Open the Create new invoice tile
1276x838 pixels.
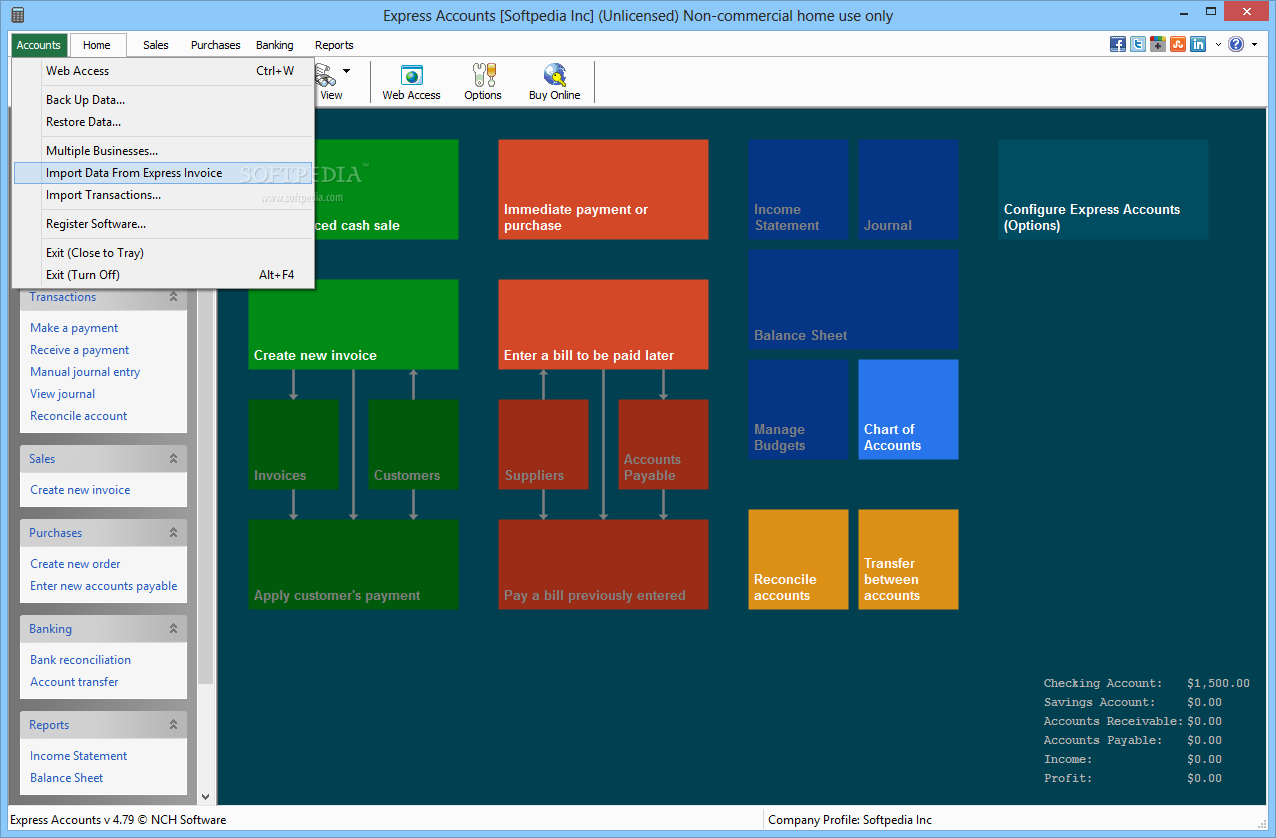point(353,324)
